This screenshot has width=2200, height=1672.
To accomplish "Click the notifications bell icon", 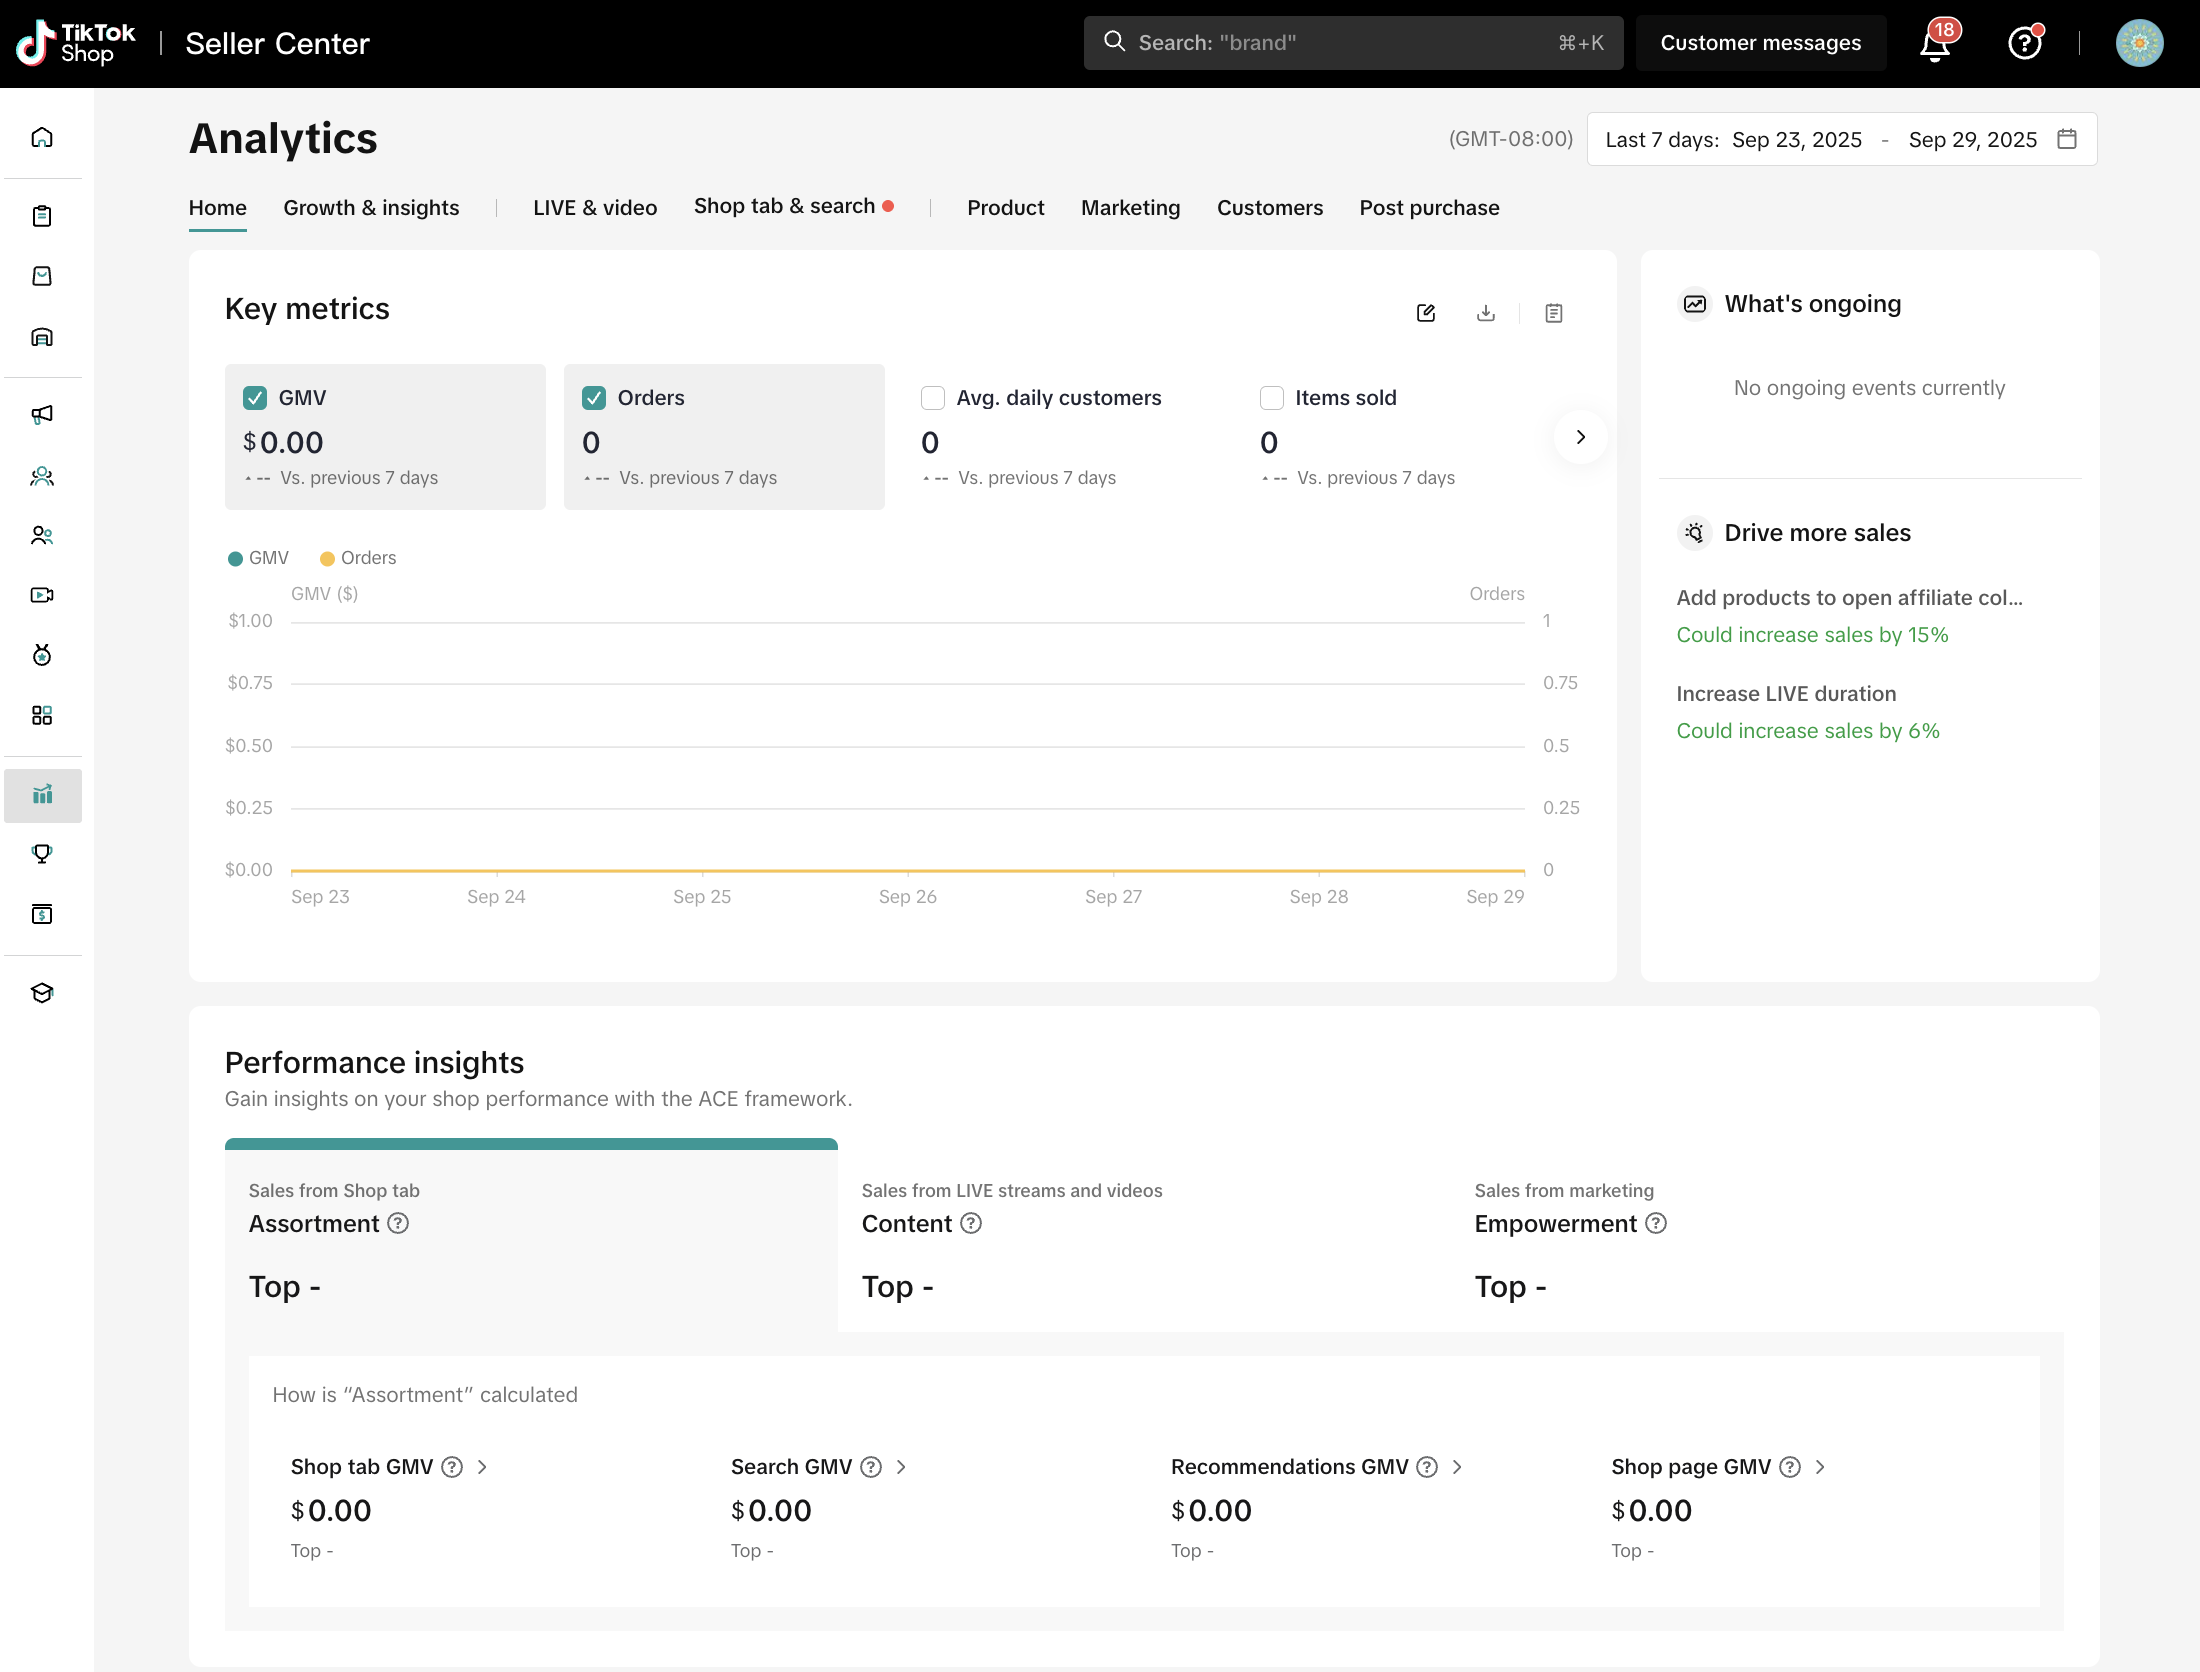I will coord(1936,44).
